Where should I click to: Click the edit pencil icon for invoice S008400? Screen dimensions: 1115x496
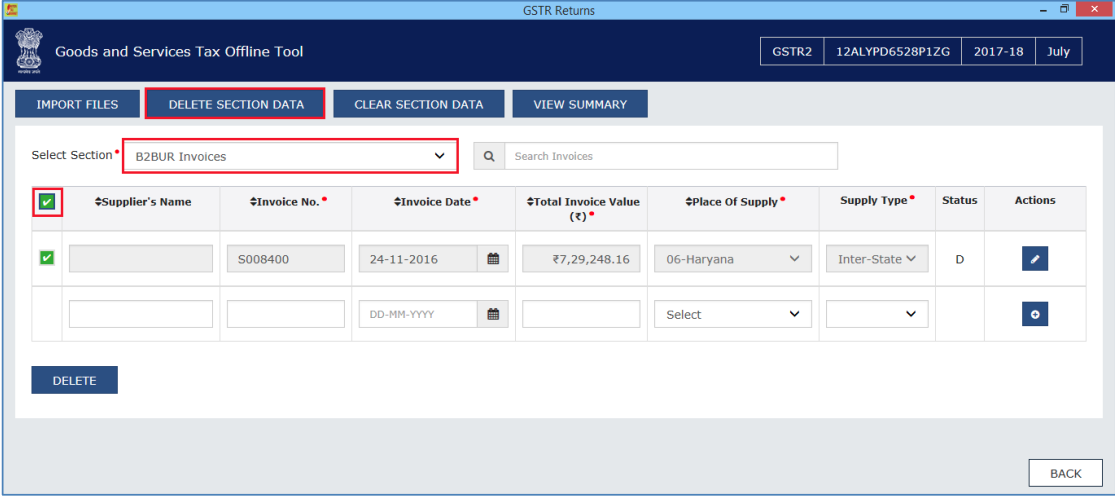pyautogui.click(x=1035, y=259)
